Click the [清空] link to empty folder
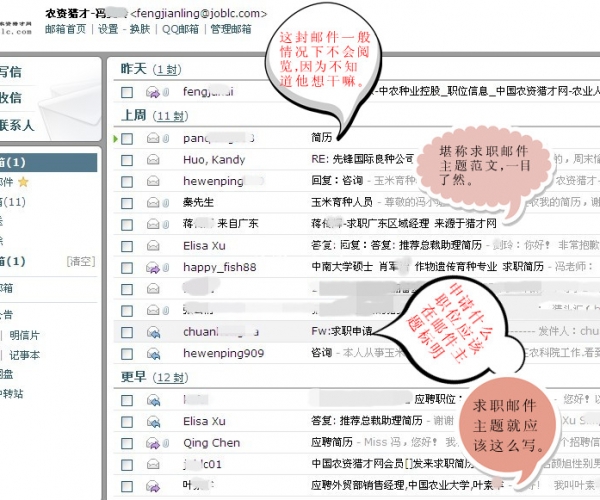Screen dimensions: 600x500 [x=80, y=261]
